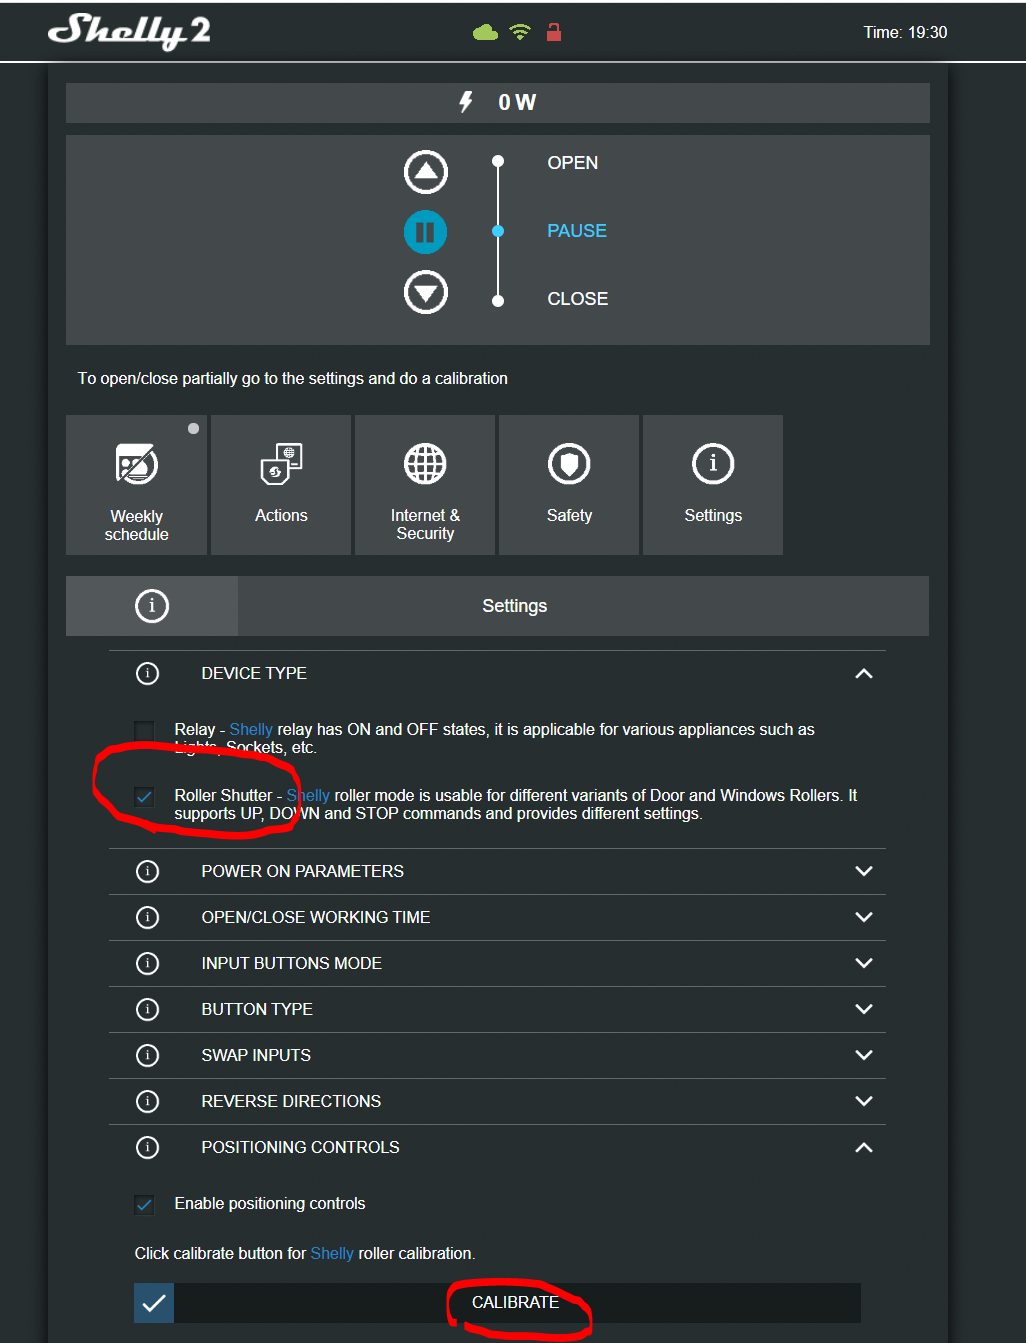Click the POSITIONING CONTROLS heading
Screen dimensions: 1026x1343
(x=300, y=1147)
